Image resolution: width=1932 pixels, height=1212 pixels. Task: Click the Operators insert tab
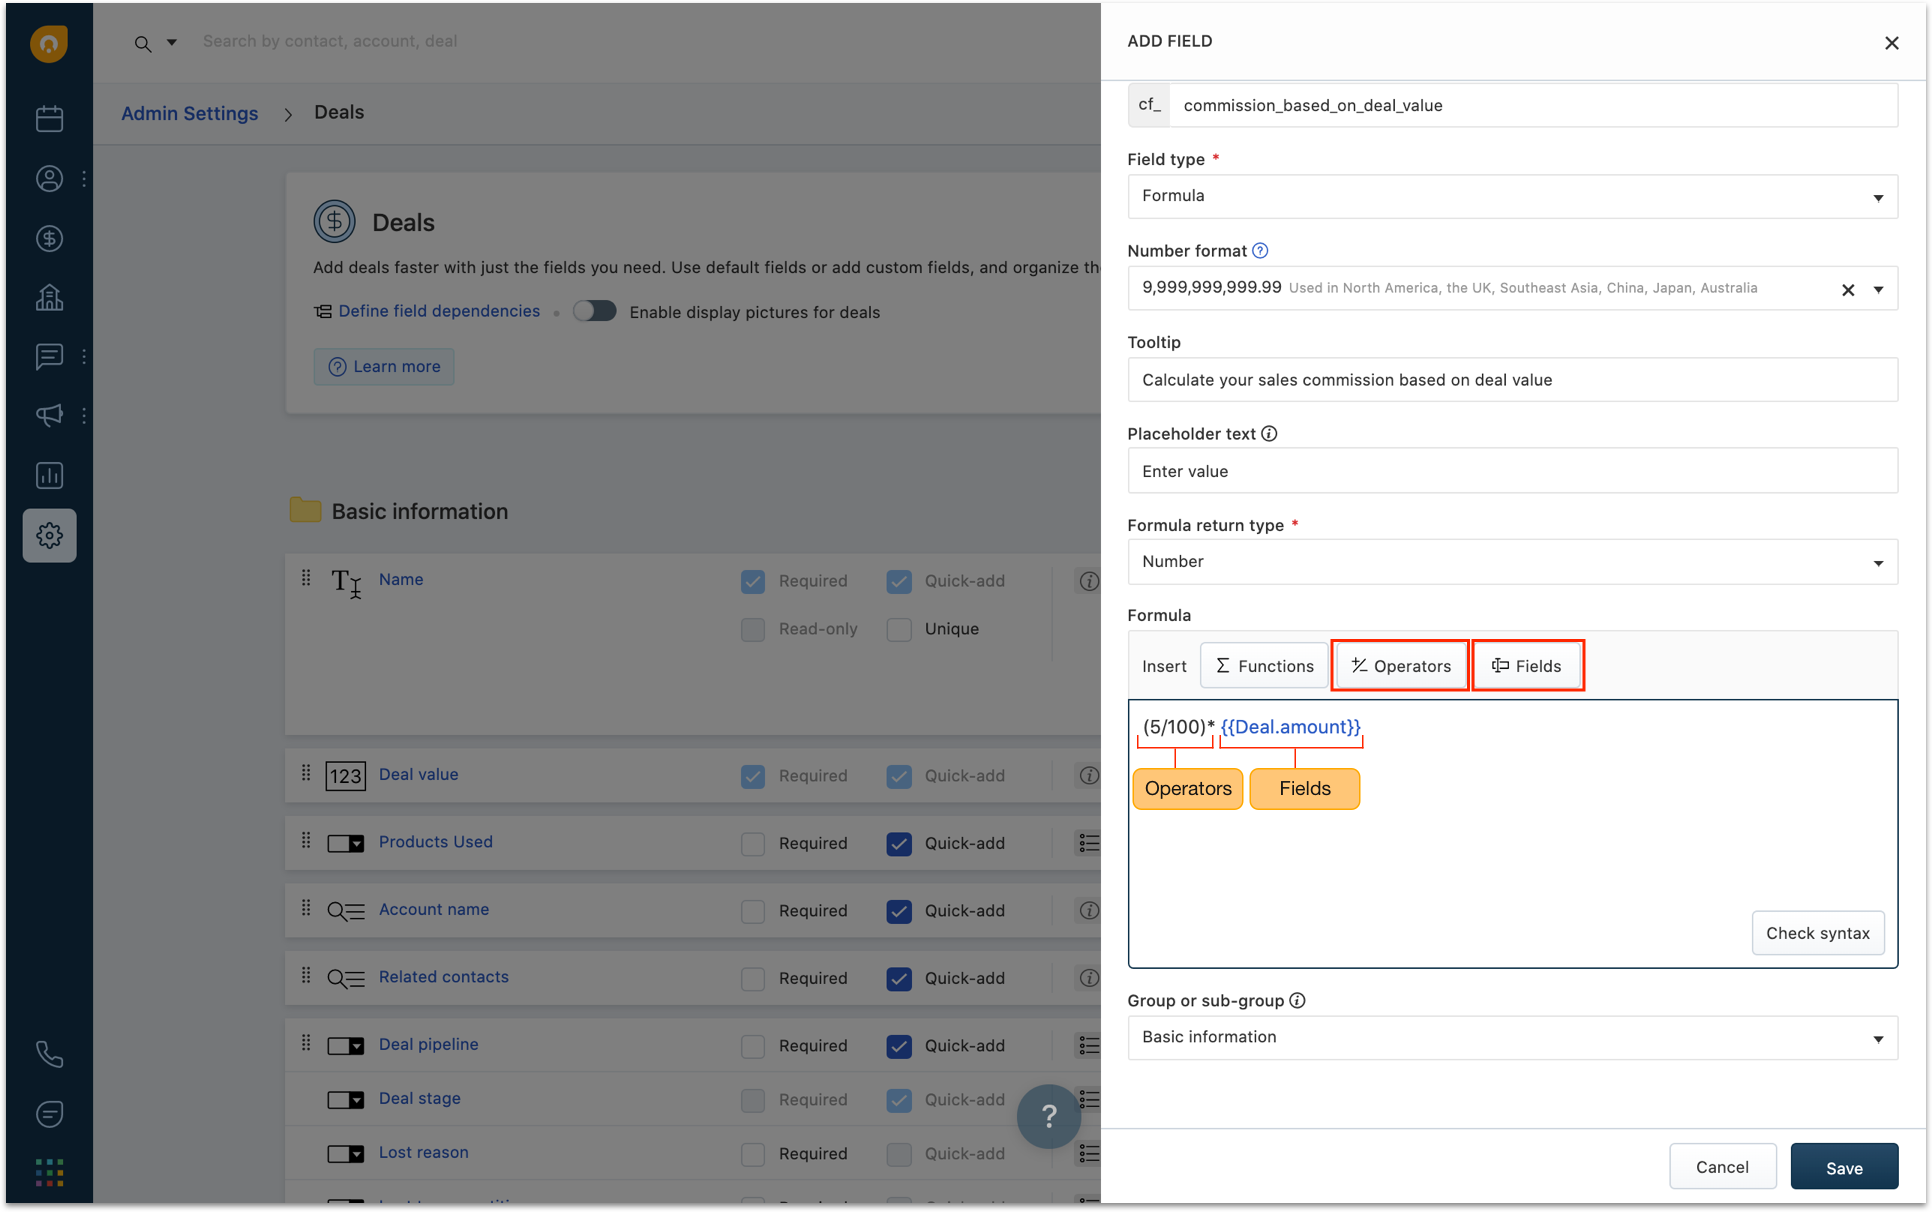click(1400, 666)
